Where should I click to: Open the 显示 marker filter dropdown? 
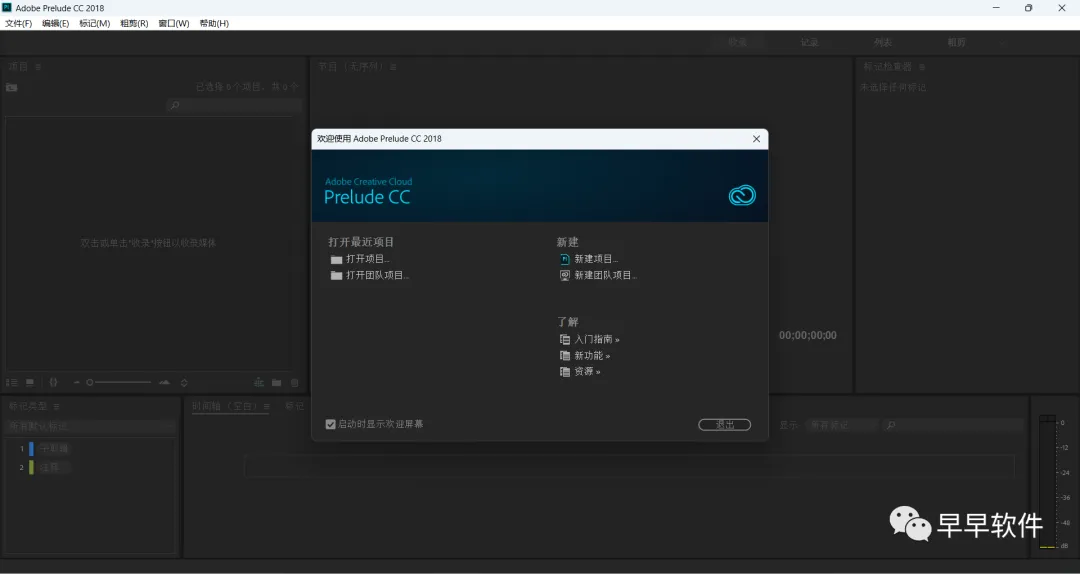click(x=842, y=426)
